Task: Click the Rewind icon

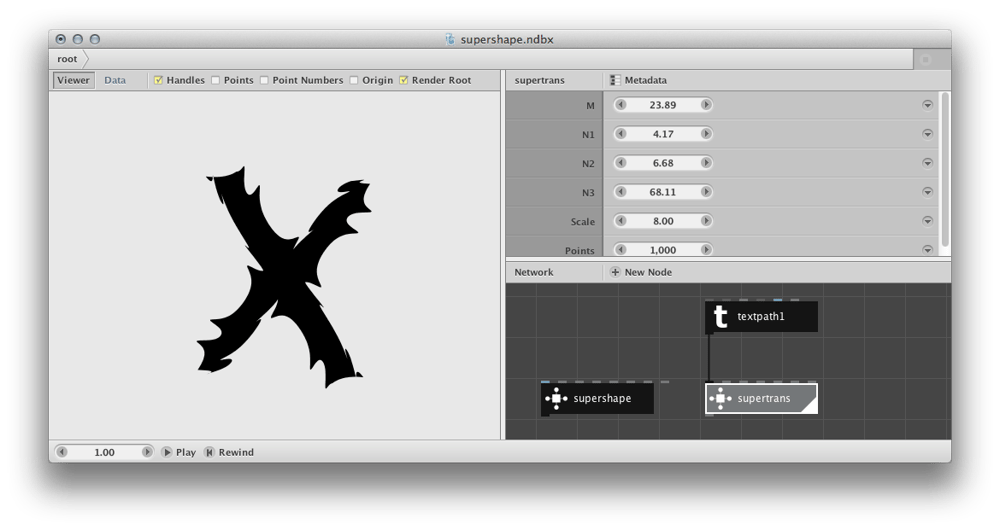Action: click(209, 452)
